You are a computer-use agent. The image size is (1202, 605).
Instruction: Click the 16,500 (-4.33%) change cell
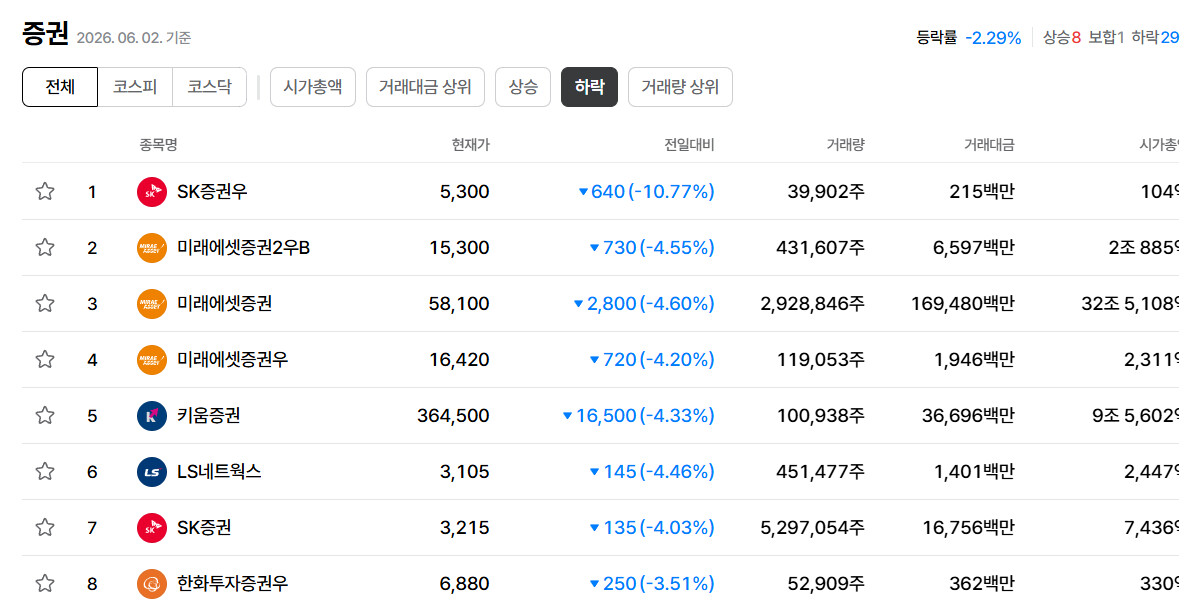click(x=639, y=415)
